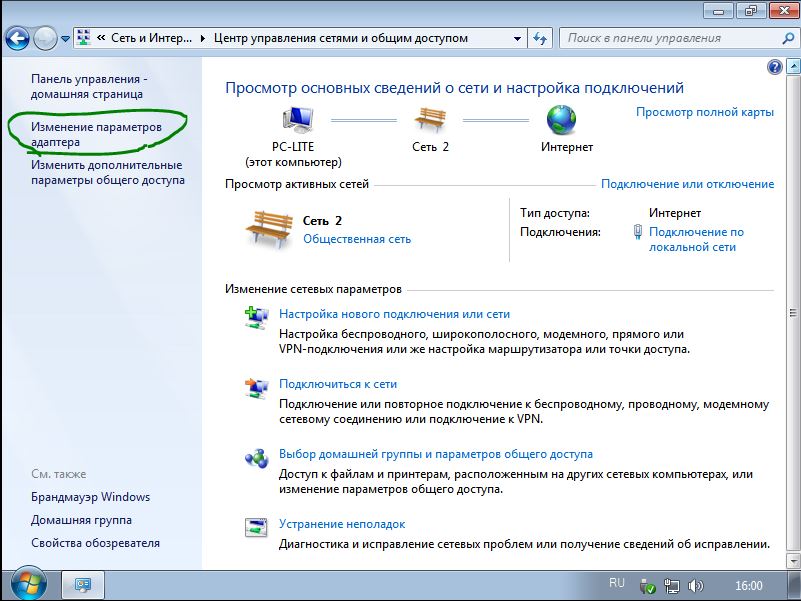Viewport: 801px width, 601px height.
Task: Click the RU language indicator
Action: [x=617, y=583]
